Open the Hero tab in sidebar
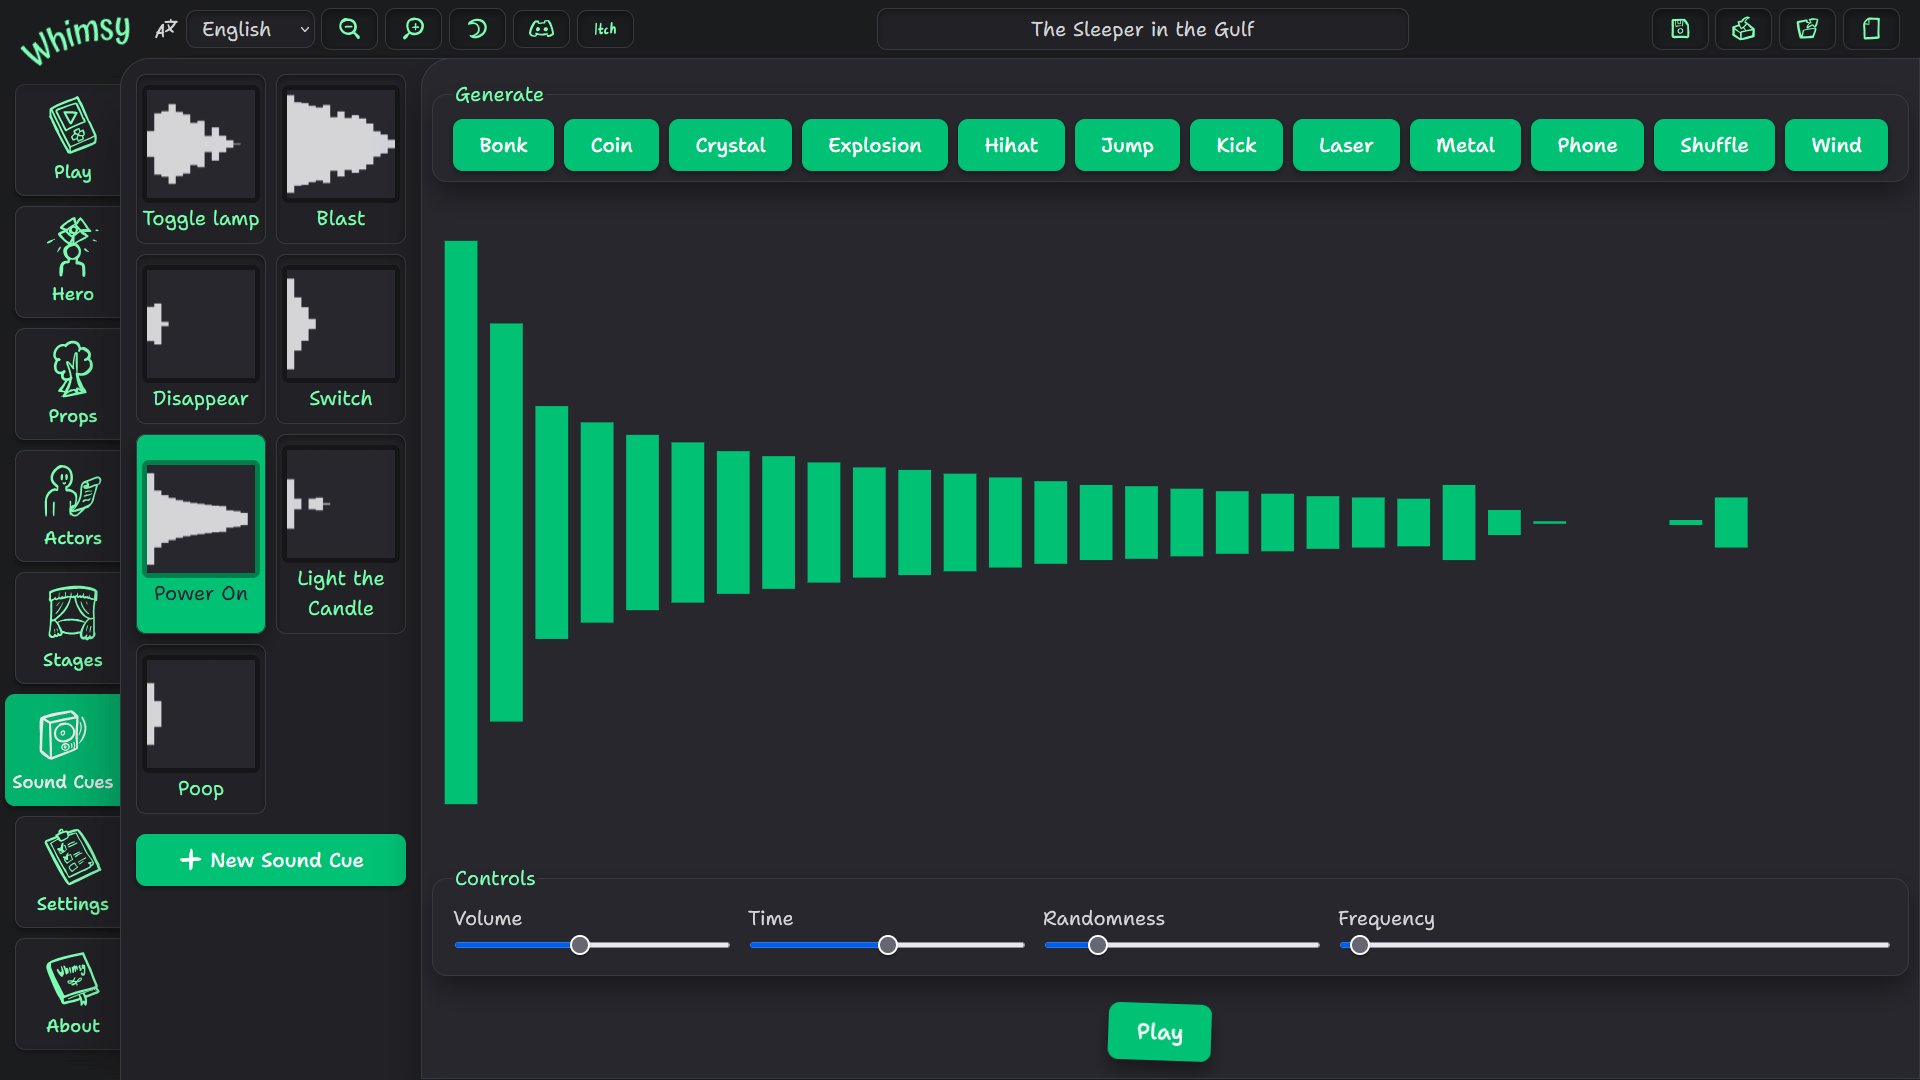 (x=72, y=261)
